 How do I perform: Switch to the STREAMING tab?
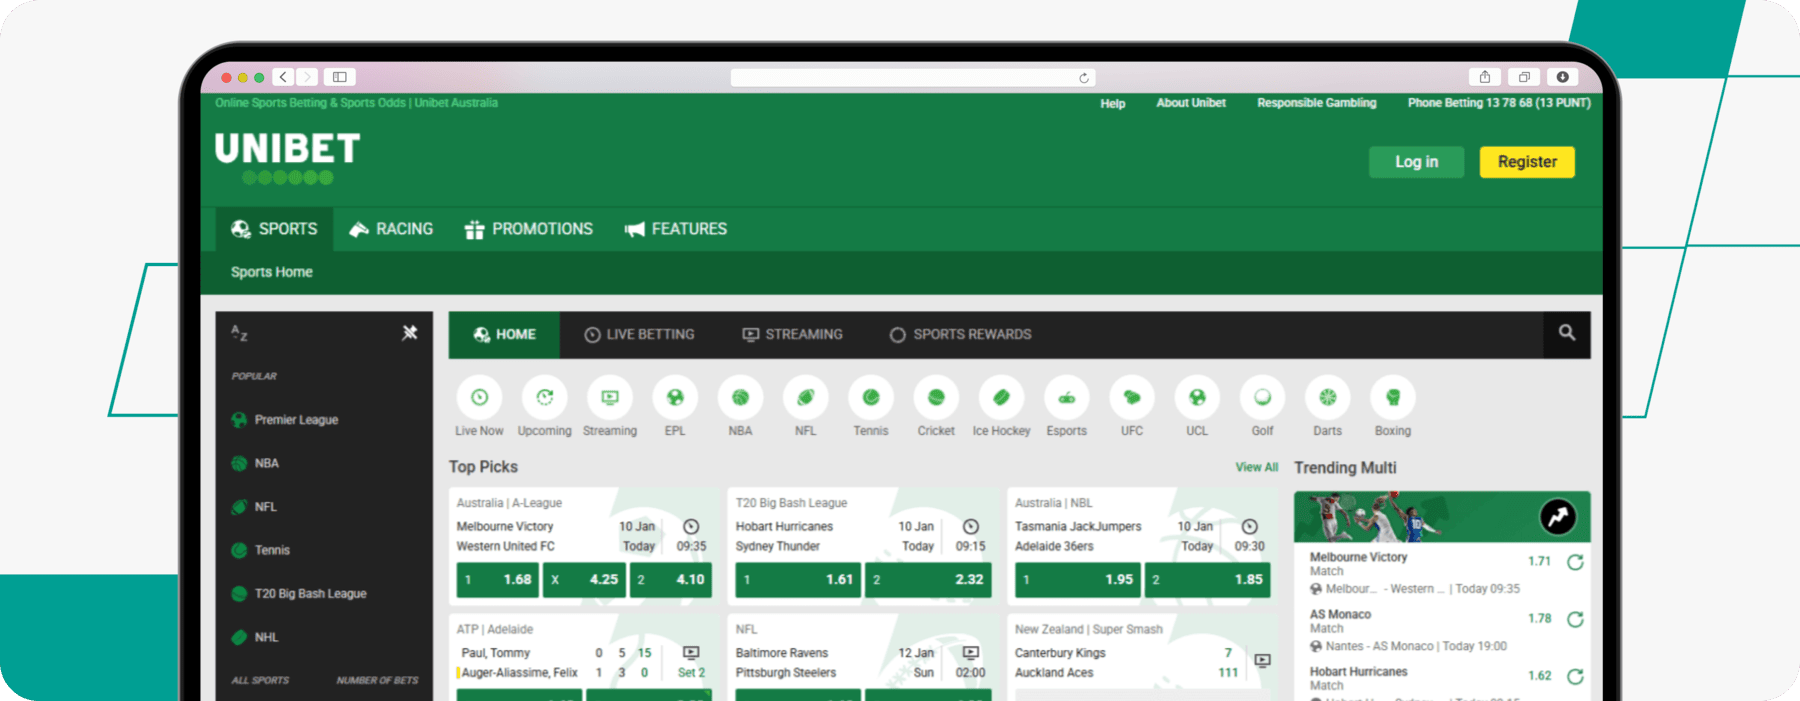point(792,334)
